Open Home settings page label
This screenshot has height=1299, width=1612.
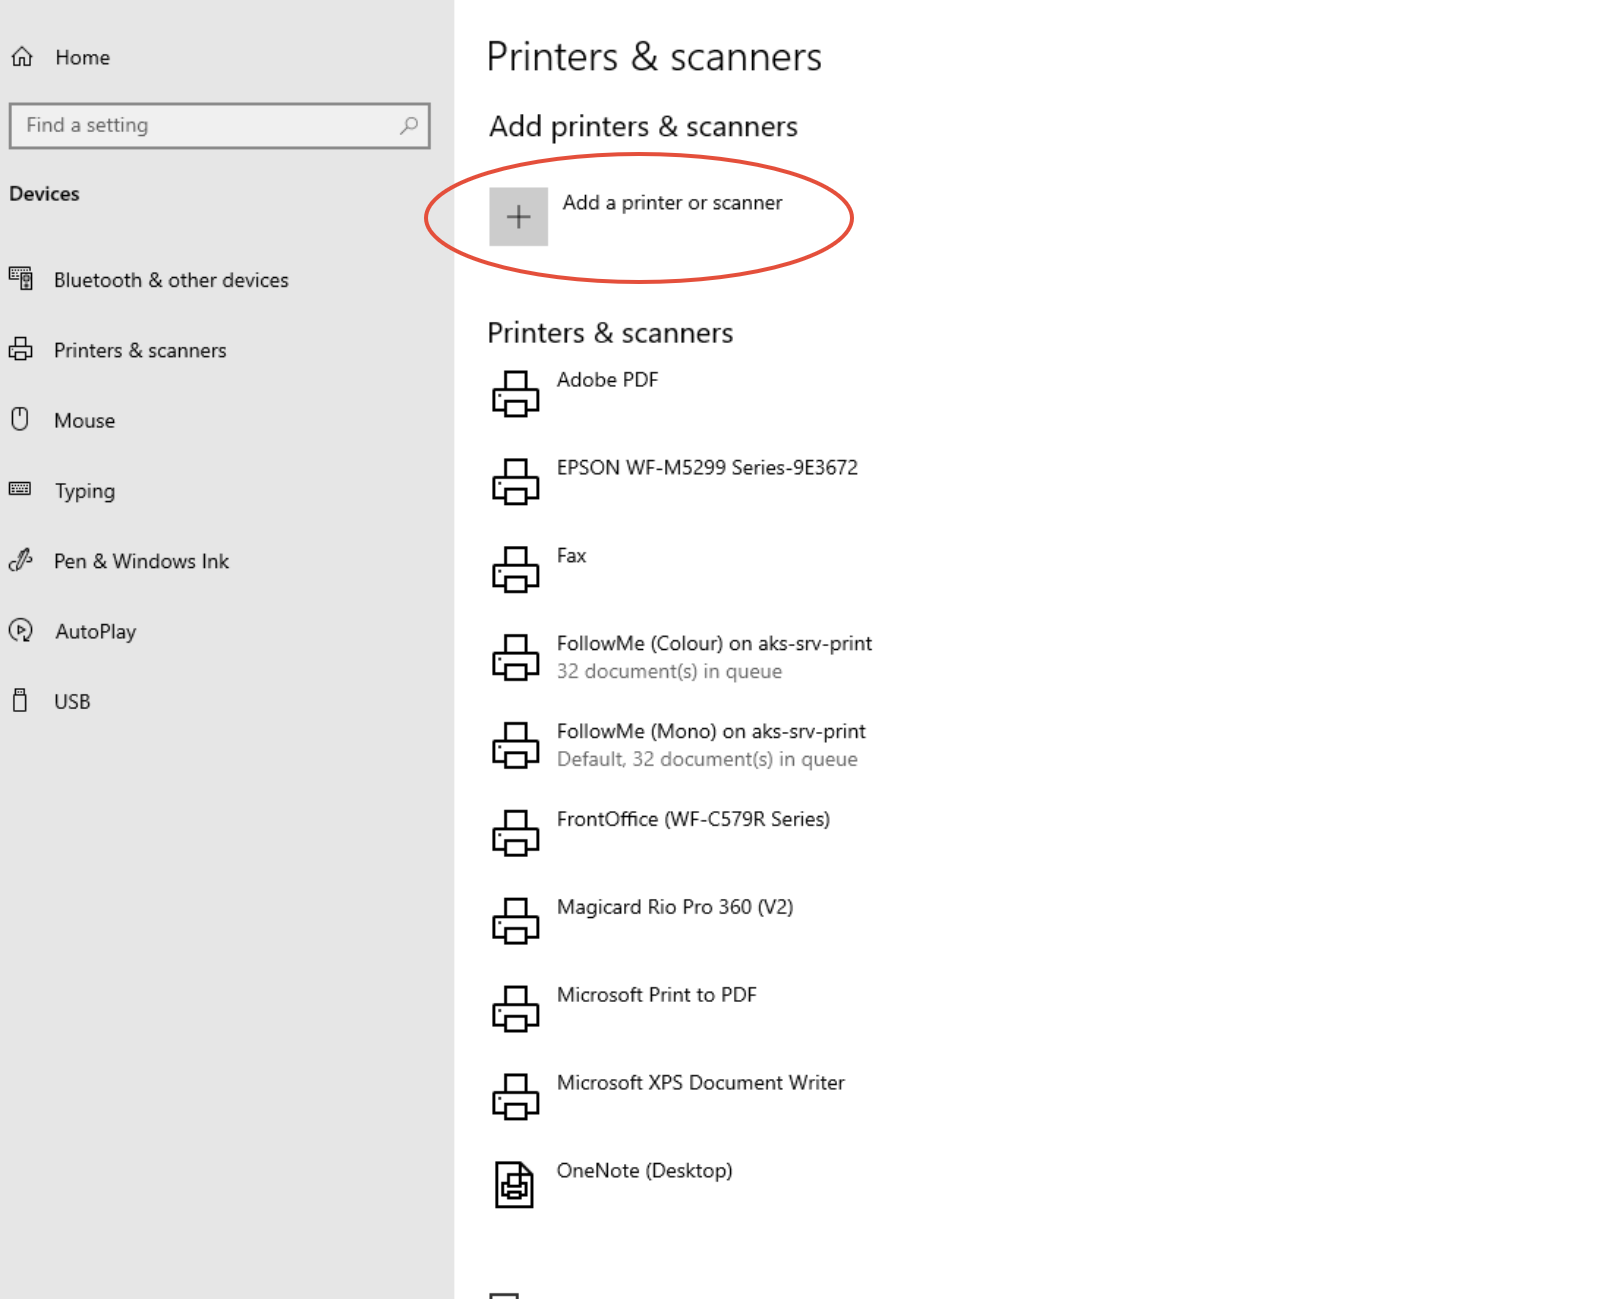pyautogui.click(x=83, y=58)
